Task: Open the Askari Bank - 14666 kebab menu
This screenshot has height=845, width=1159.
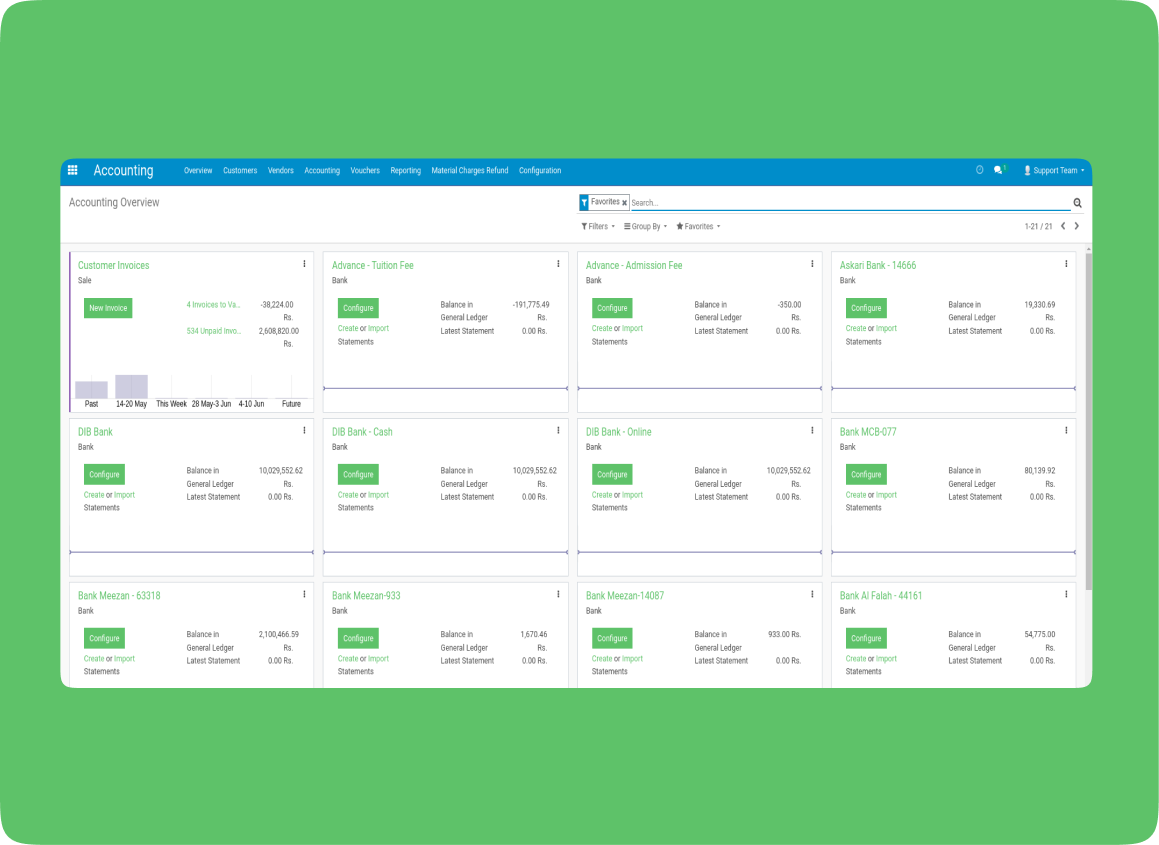Action: point(1066,264)
